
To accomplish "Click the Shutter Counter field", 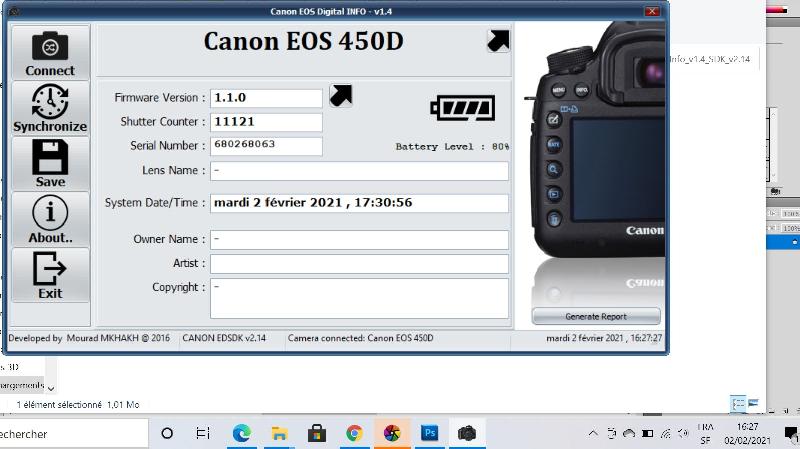I will [x=266, y=122].
